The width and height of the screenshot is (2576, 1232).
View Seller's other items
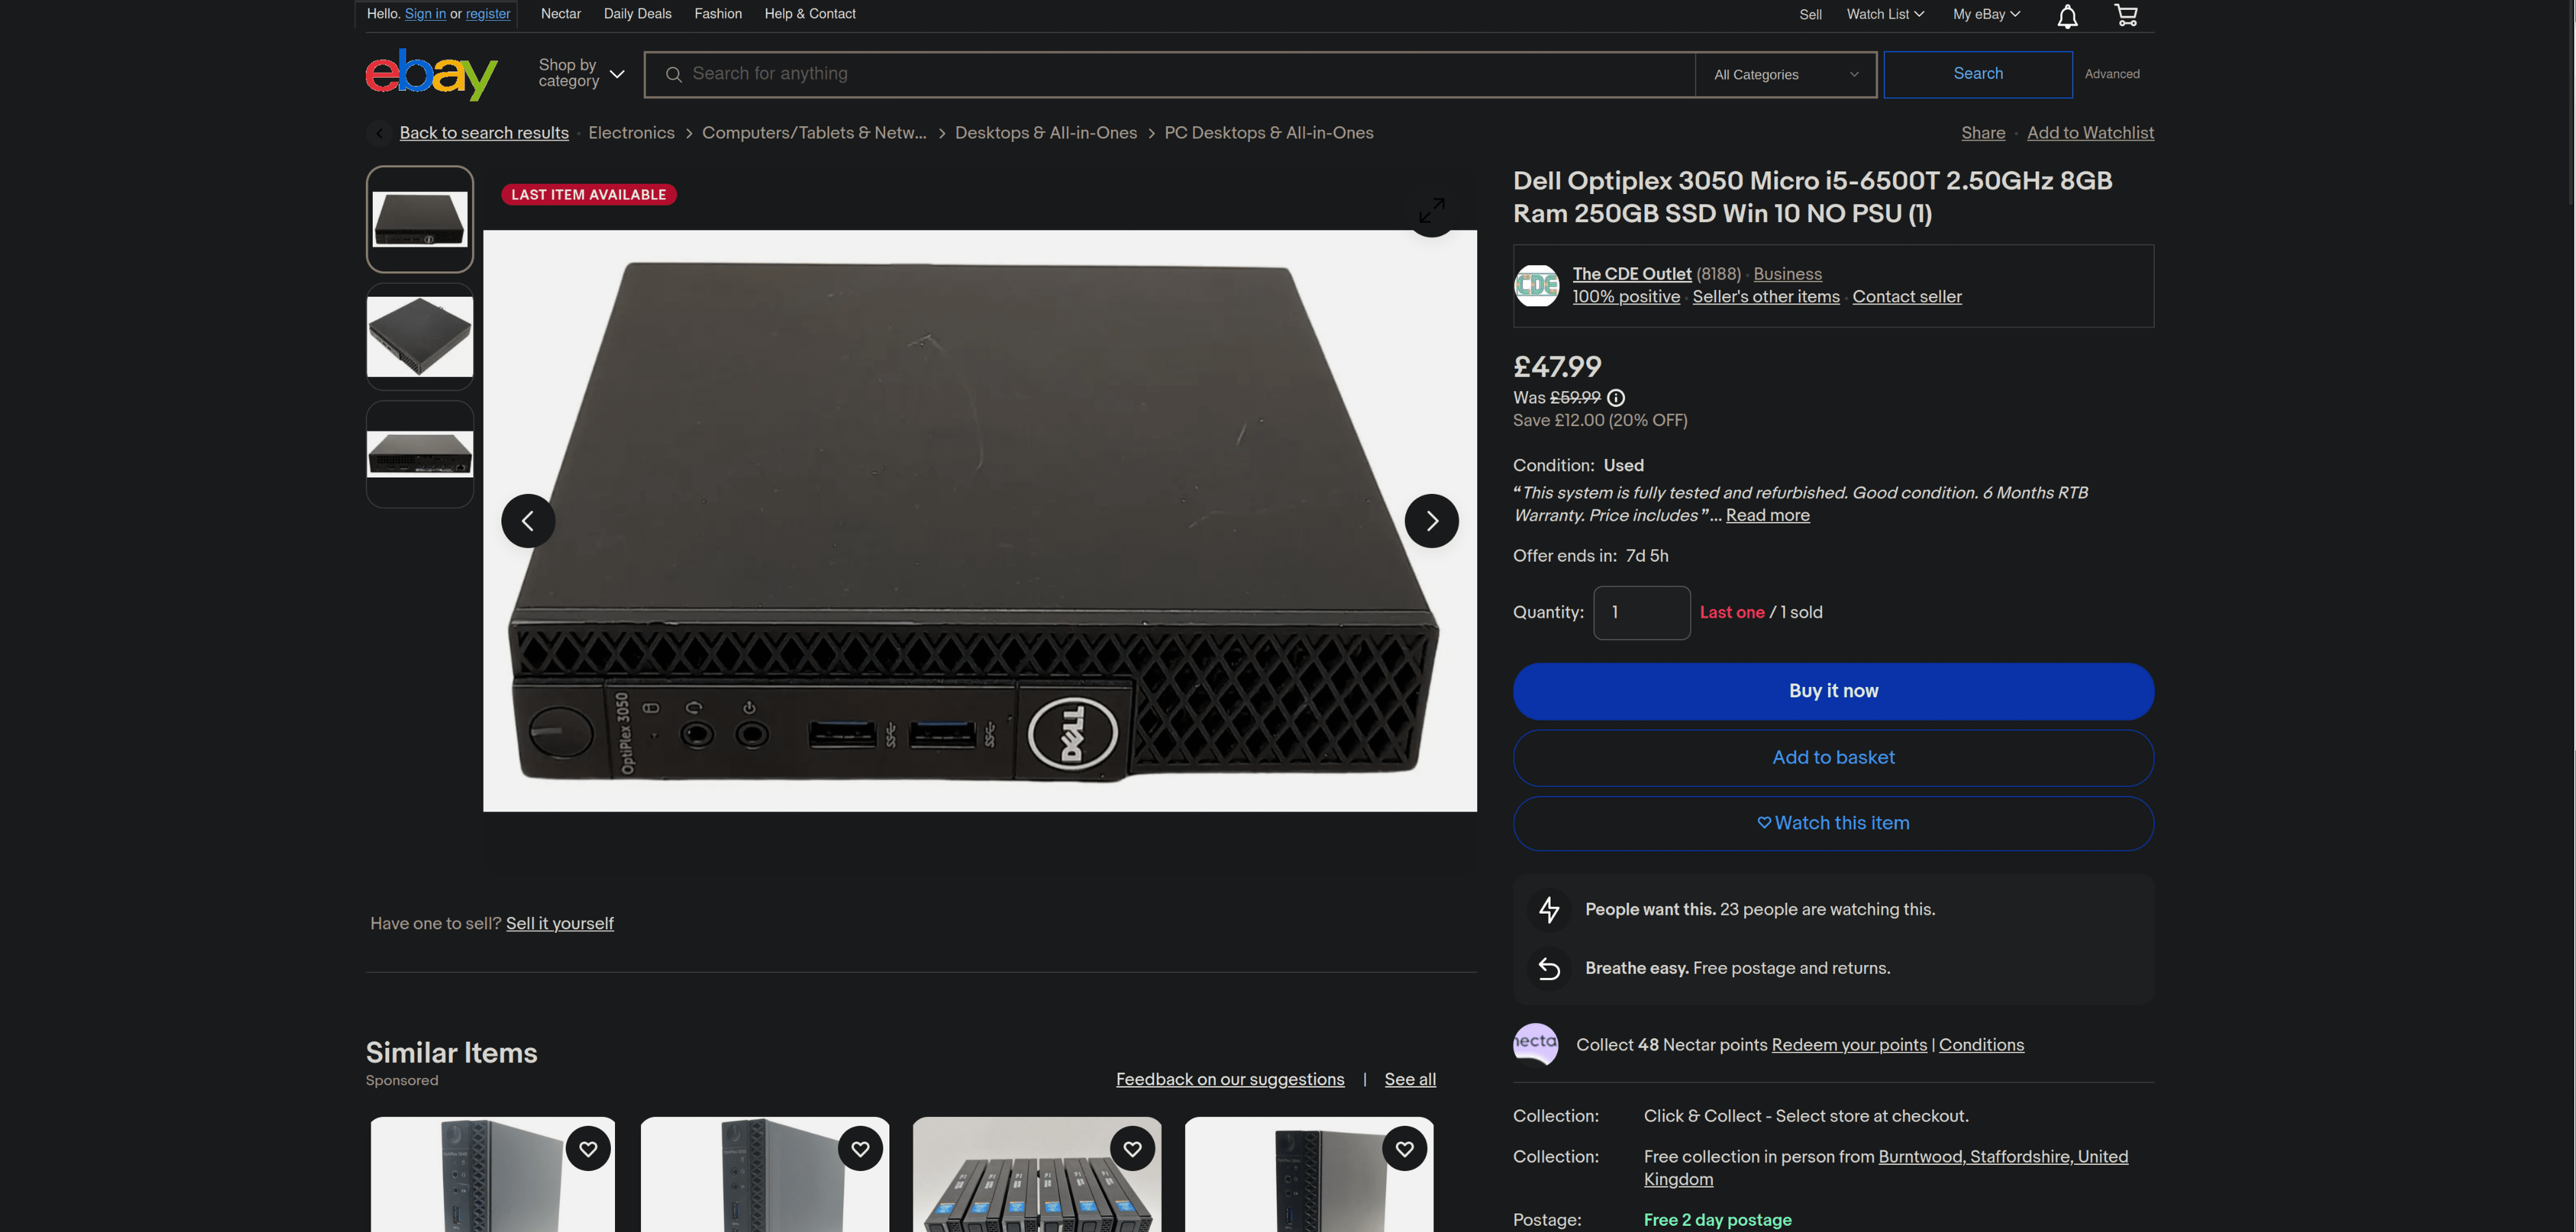[1766, 297]
